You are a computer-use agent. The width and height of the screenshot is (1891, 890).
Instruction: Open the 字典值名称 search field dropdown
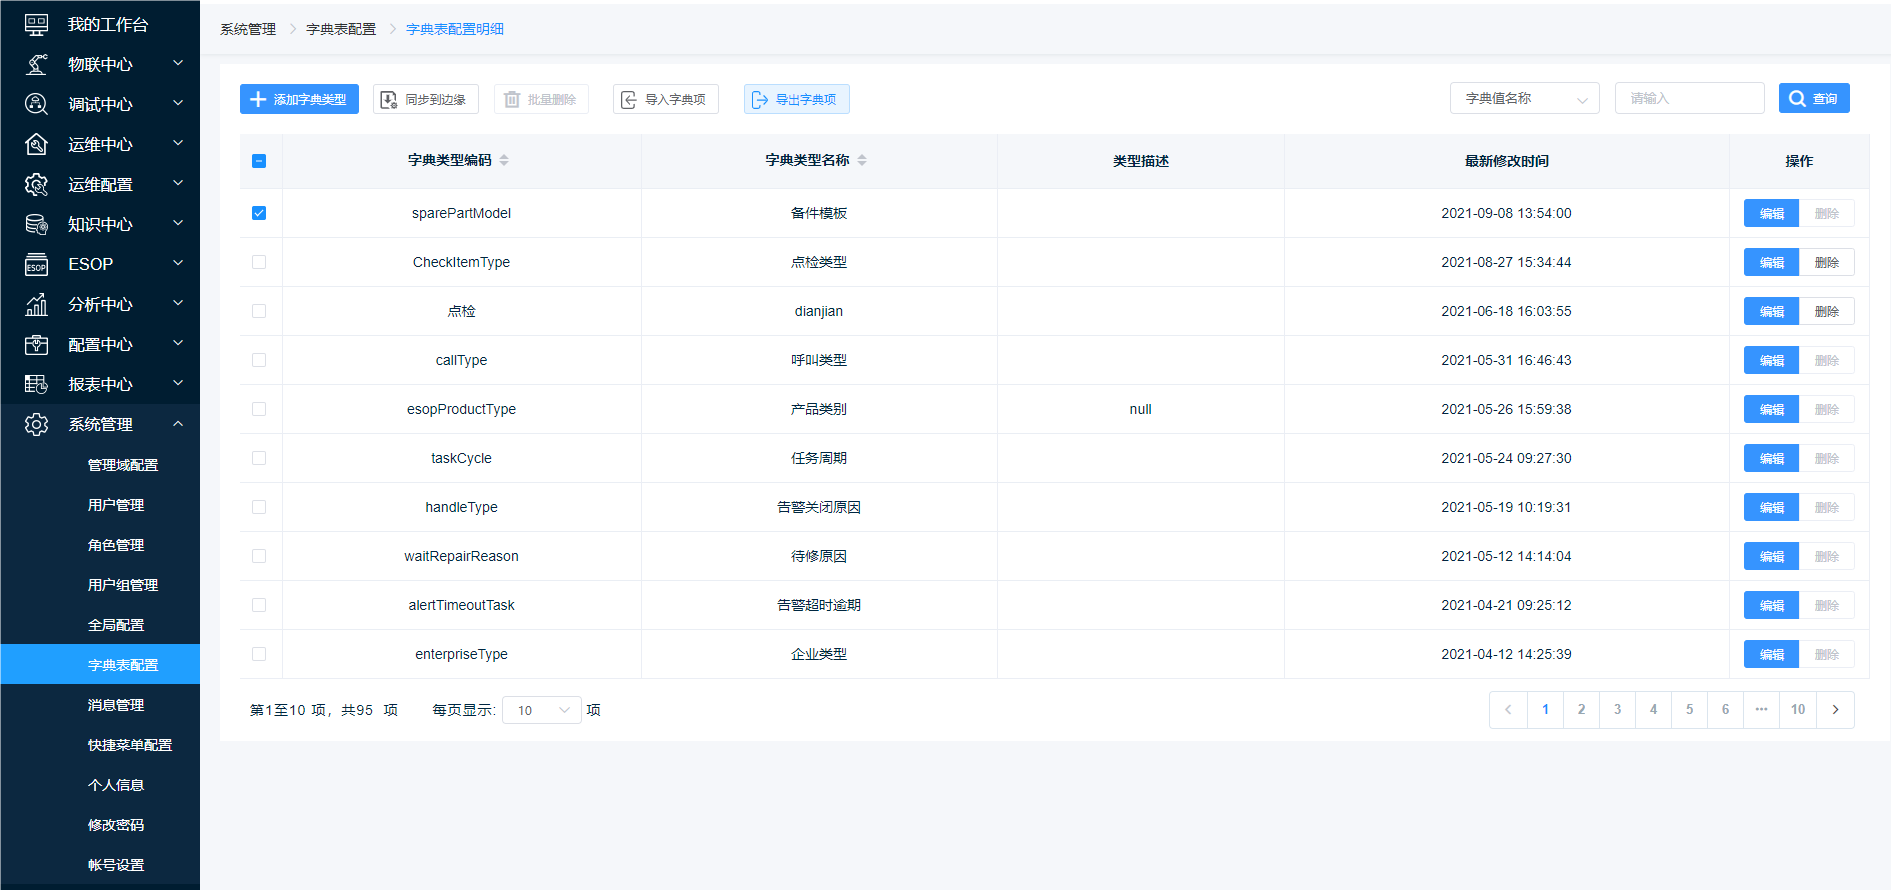click(1524, 99)
